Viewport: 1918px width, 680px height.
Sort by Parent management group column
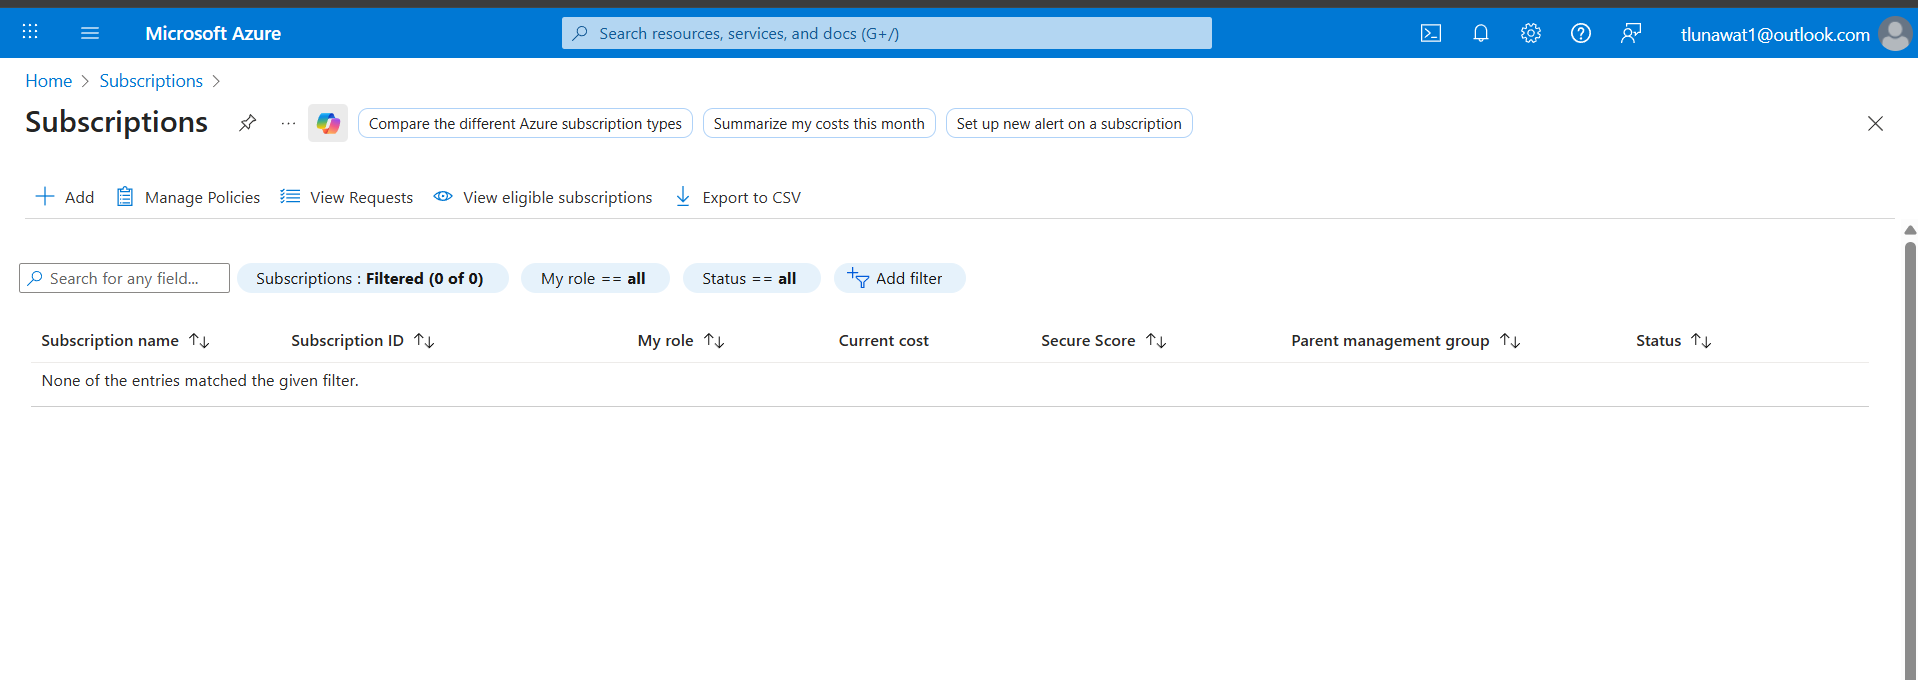pos(1405,341)
